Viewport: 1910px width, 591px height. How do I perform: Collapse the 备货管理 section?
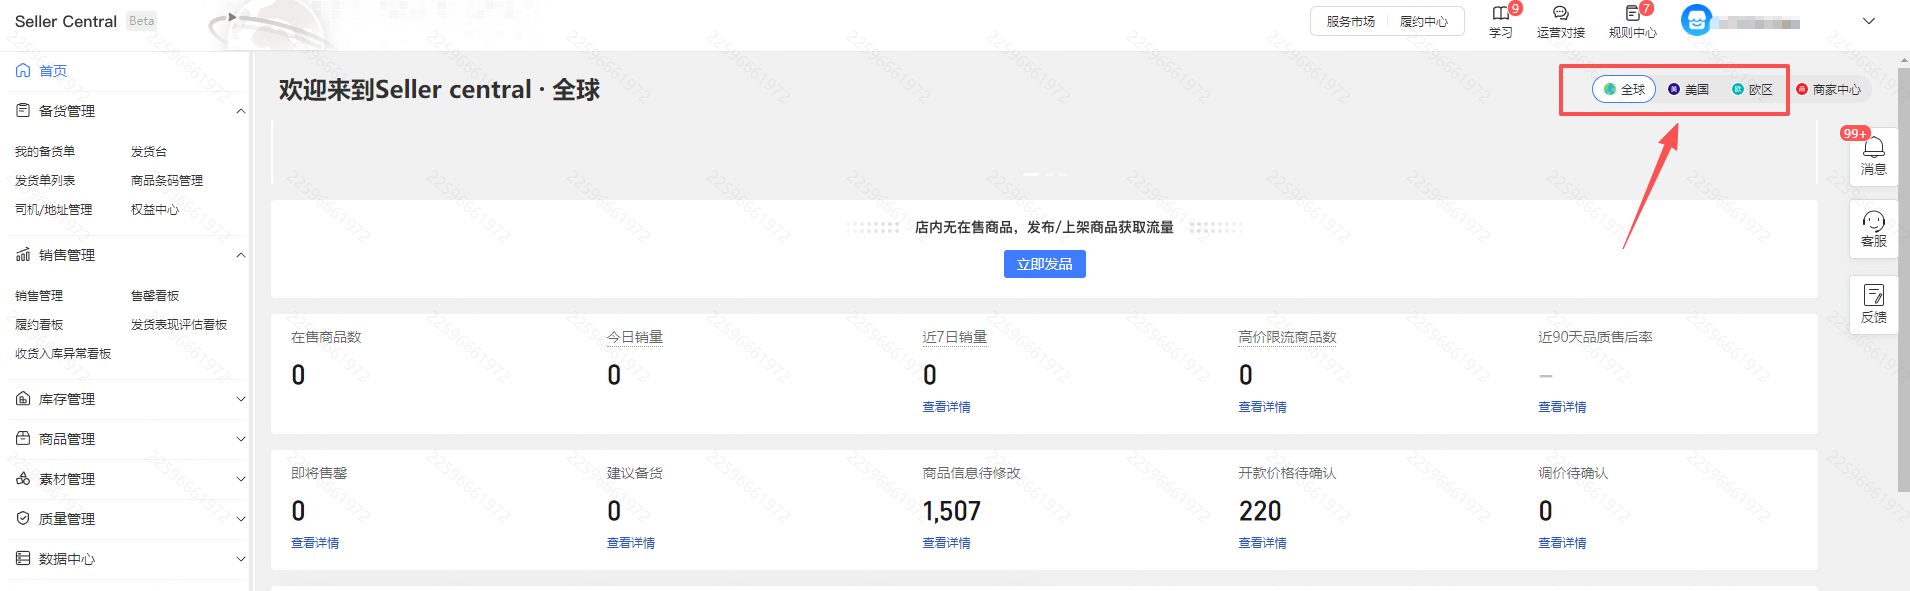[x=240, y=111]
